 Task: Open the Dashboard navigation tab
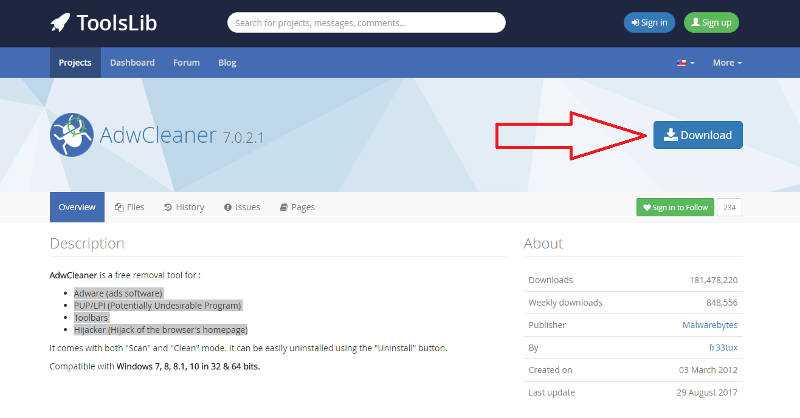click(x=132, y=63)
